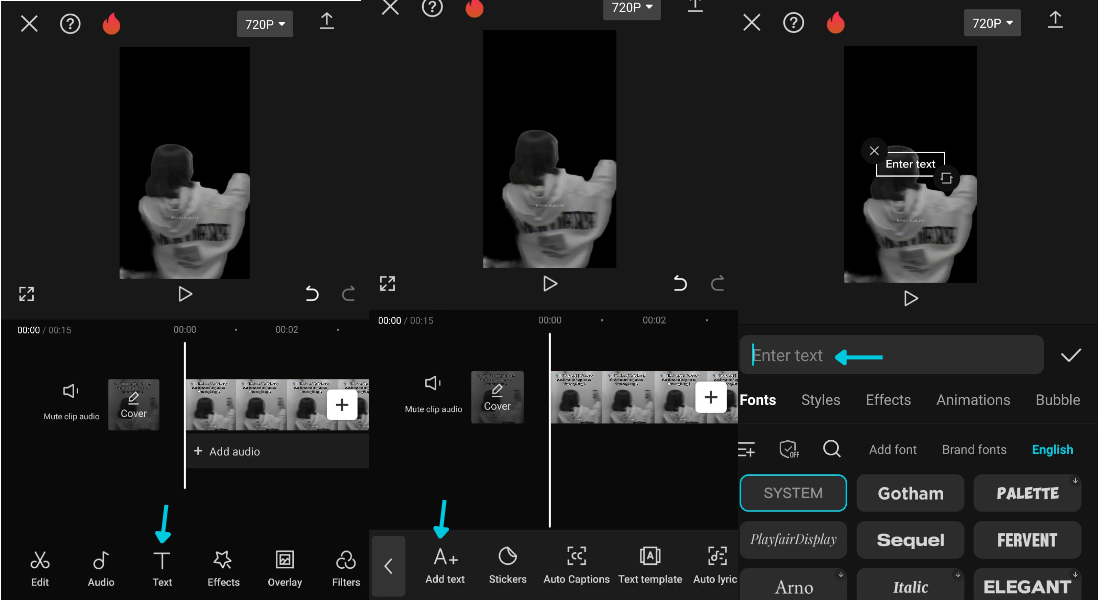The height and width of the screenshot is (600, 1100).
Task: Play the video preview in middle panel
Action: 550,284
